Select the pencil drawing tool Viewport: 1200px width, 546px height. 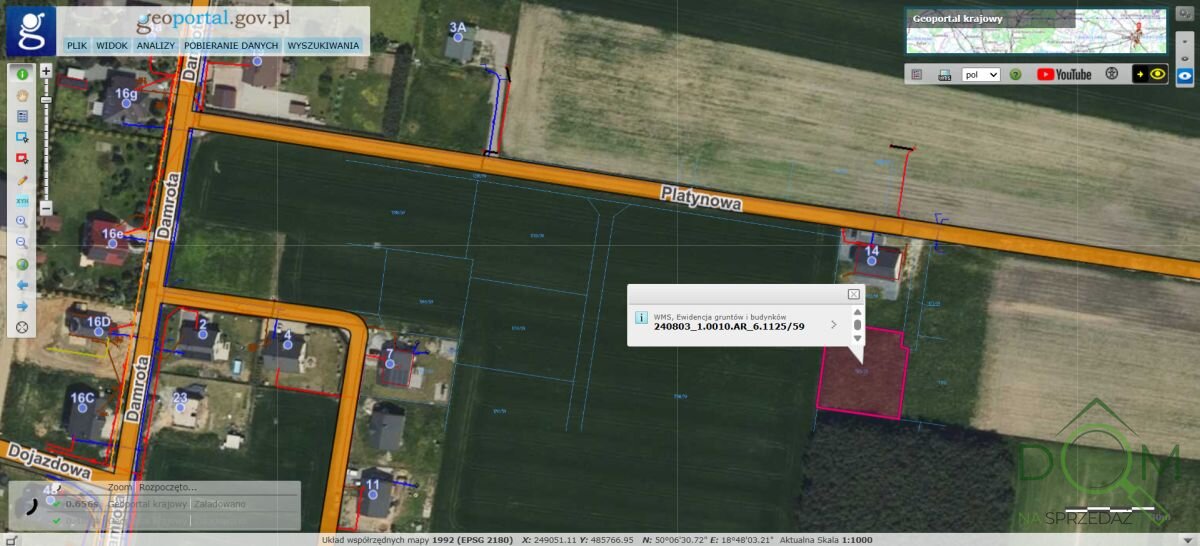(22, 180)
